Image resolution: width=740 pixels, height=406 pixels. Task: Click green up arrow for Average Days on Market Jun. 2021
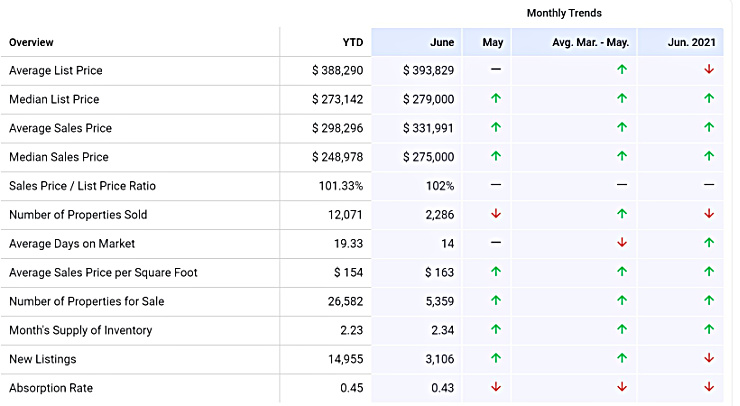708,243
